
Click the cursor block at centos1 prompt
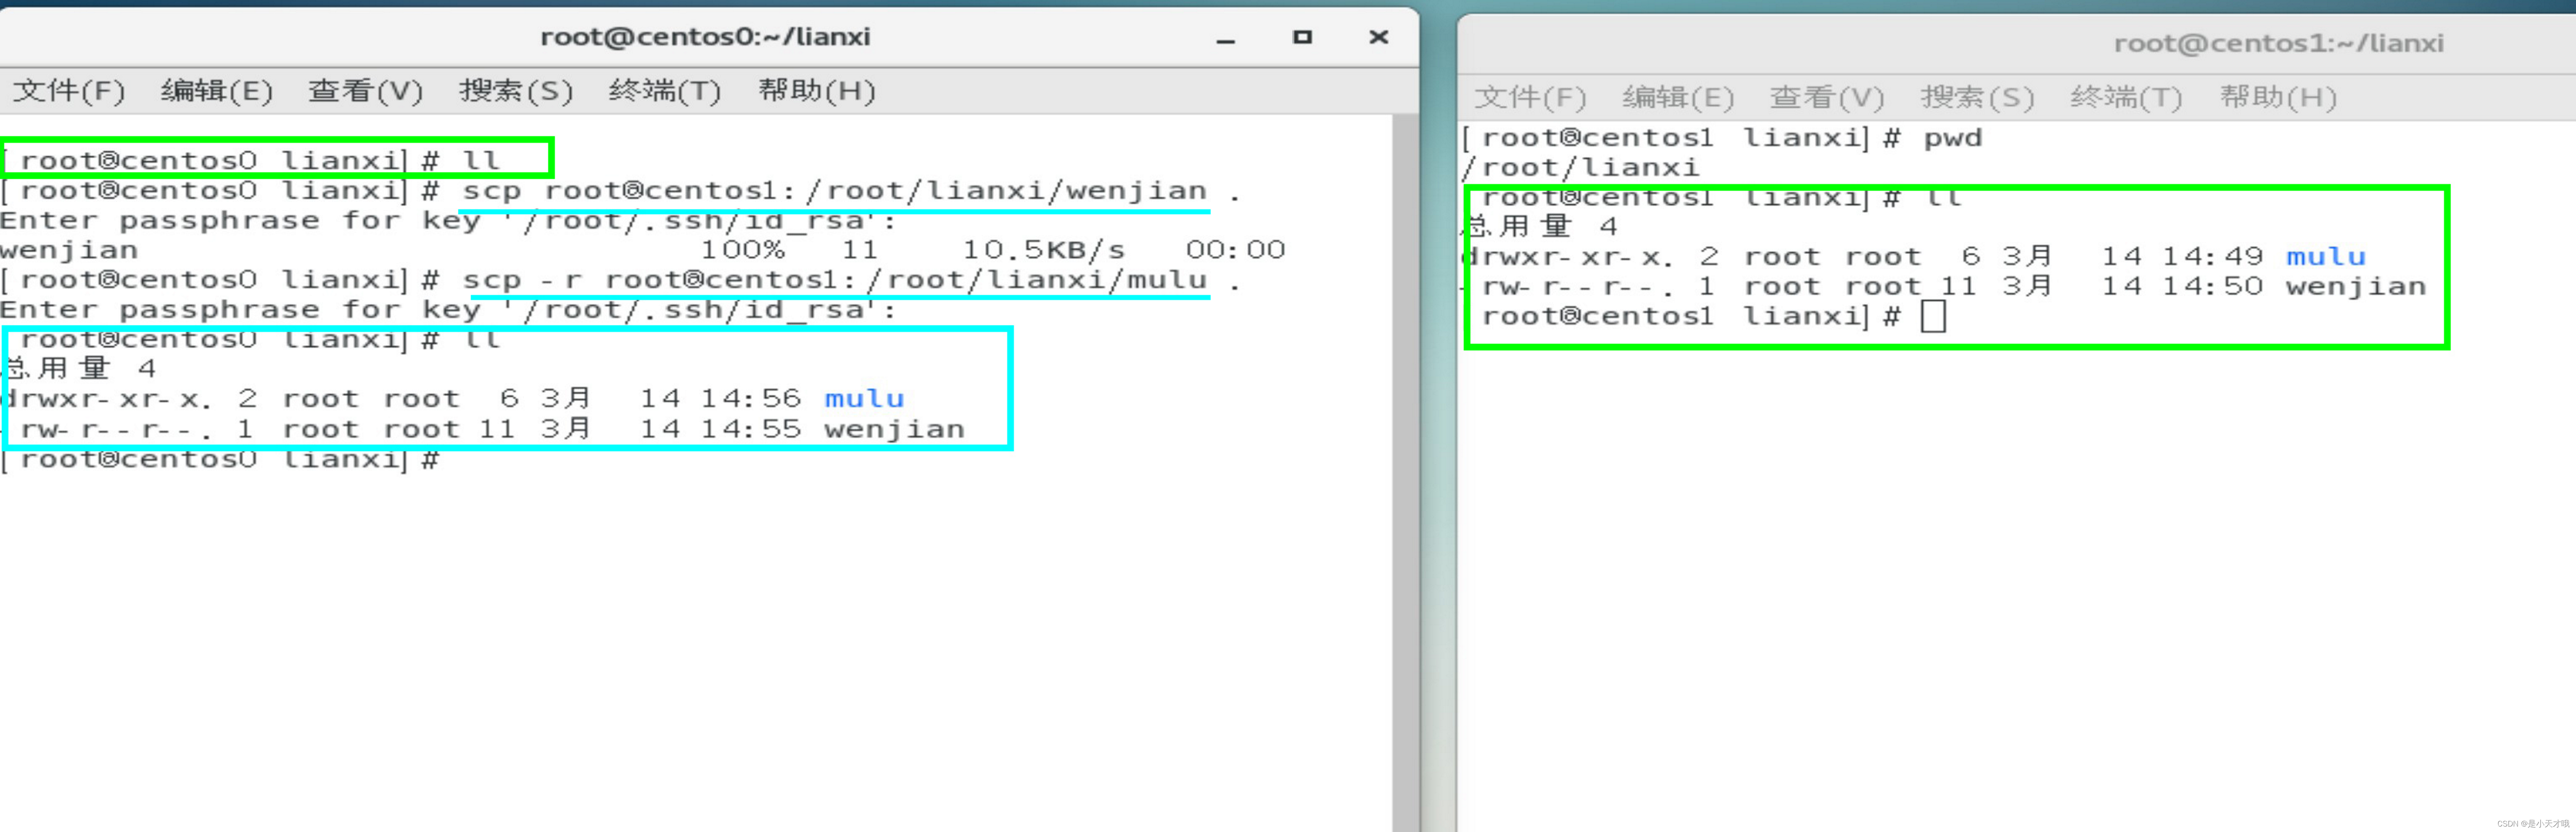click(1933, 316)
